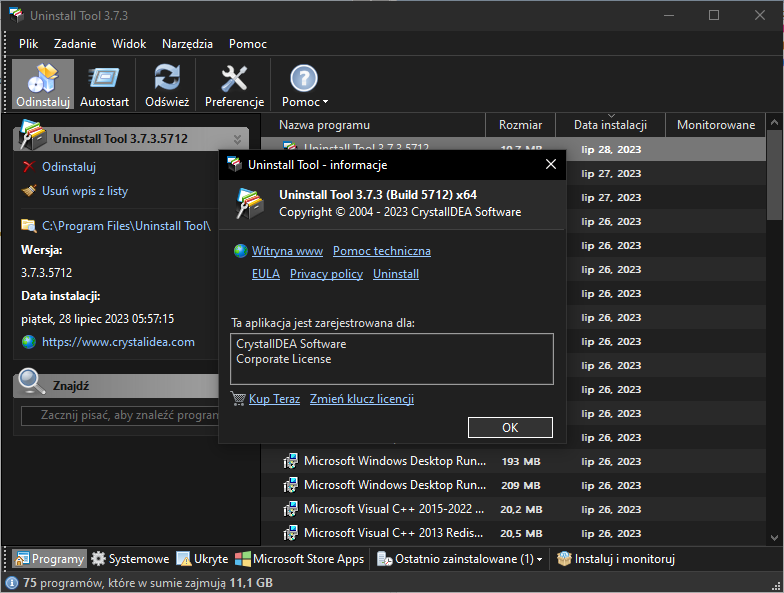Screen dimensions: 784x593
Task: Click the search field Zacznij pisać
Action: 120,416
